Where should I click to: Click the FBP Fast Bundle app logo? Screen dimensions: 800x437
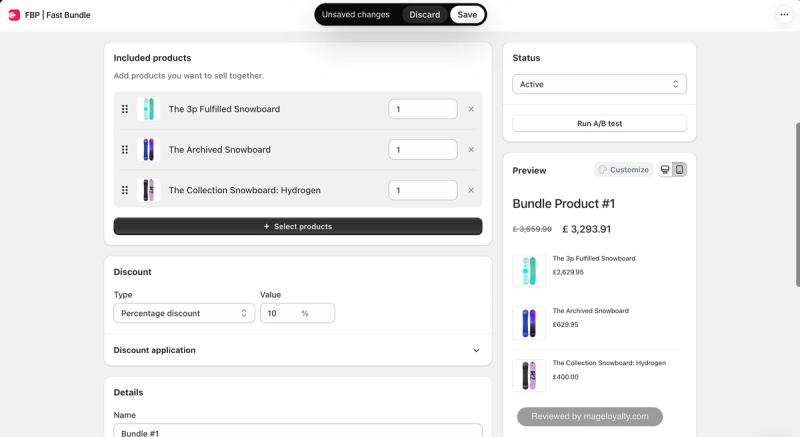[x=14, y=15]
